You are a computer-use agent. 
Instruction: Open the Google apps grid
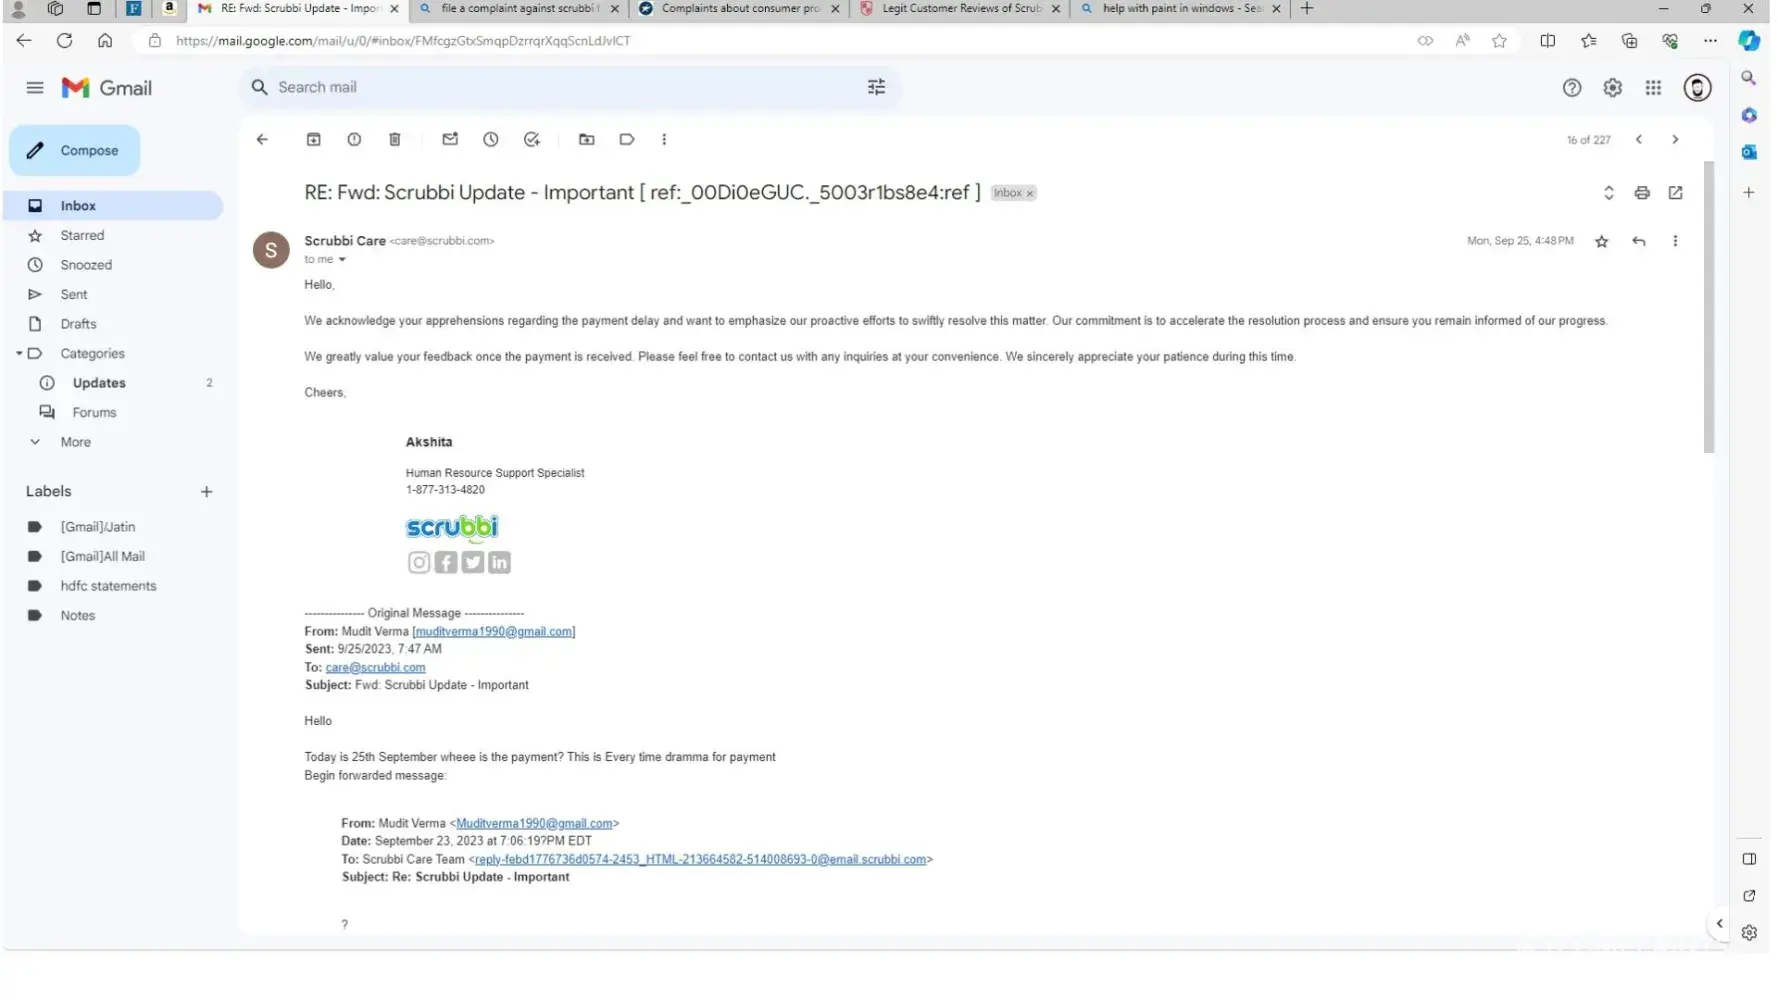1654,88
